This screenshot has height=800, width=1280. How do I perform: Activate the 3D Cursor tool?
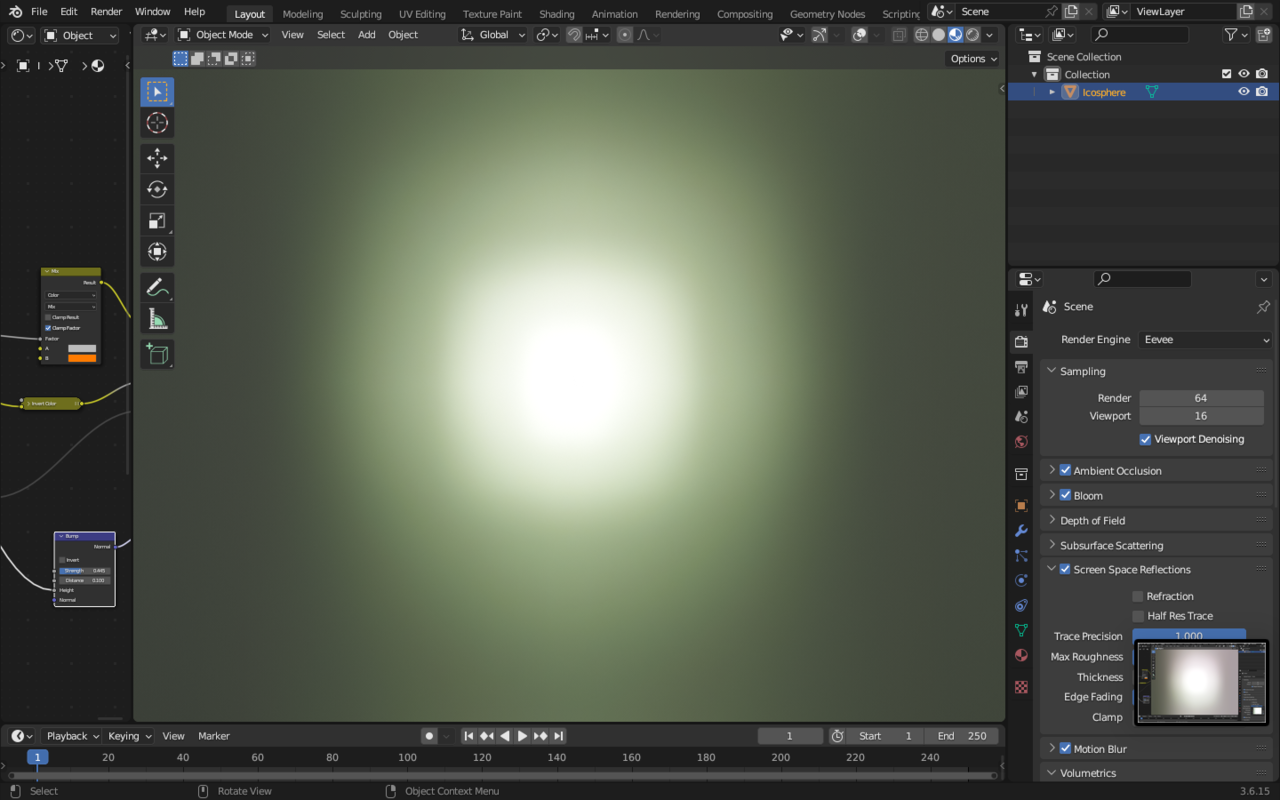click(157, 123)
